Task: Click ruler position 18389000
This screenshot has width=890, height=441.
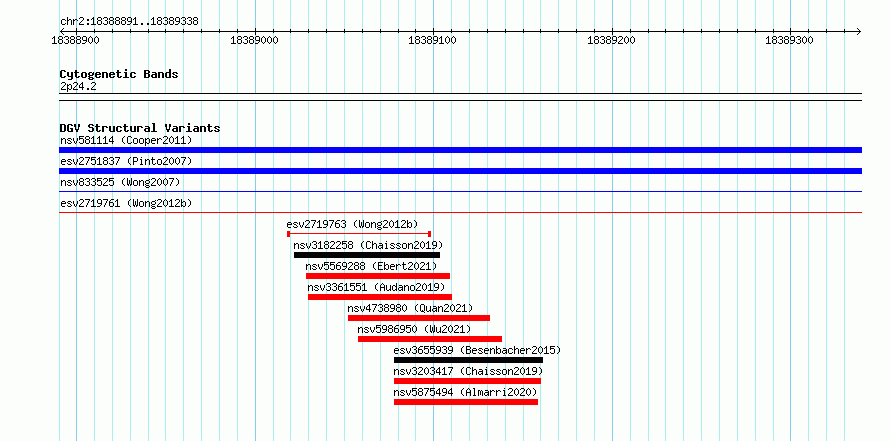Action: tap(255, 40)
